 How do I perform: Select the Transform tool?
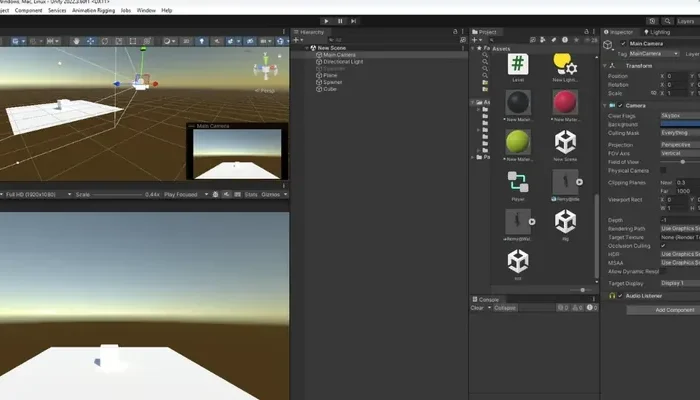click(x=147, y=41)
